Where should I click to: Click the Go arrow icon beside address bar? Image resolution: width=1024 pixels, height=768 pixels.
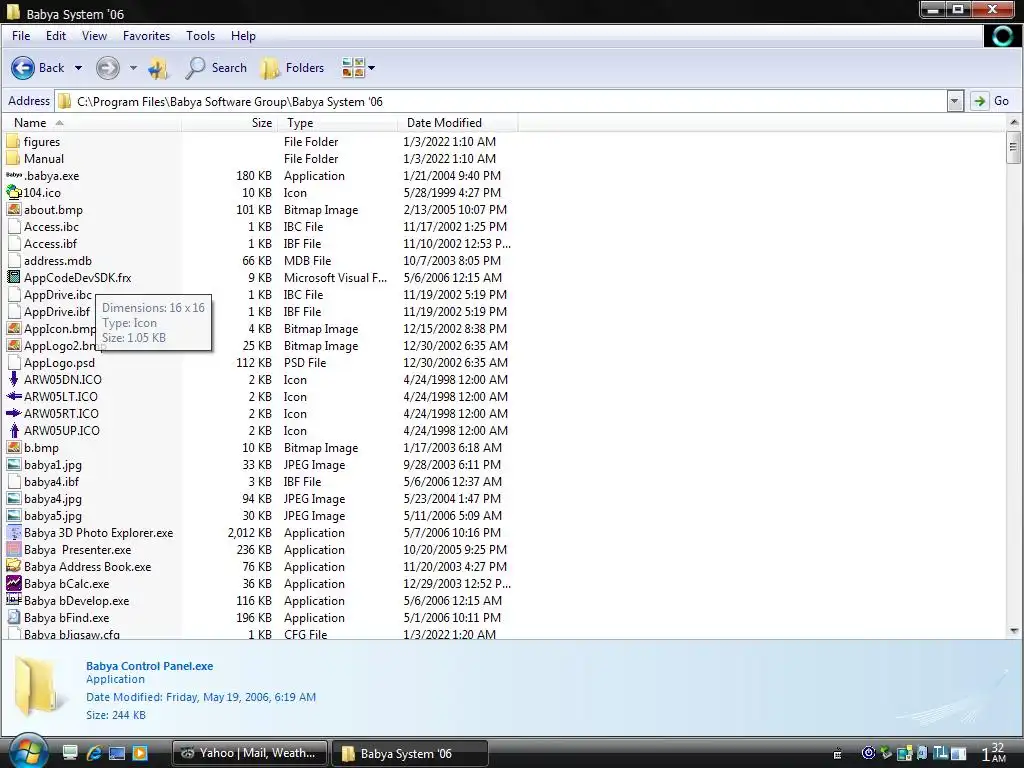[x=979, y=101]
